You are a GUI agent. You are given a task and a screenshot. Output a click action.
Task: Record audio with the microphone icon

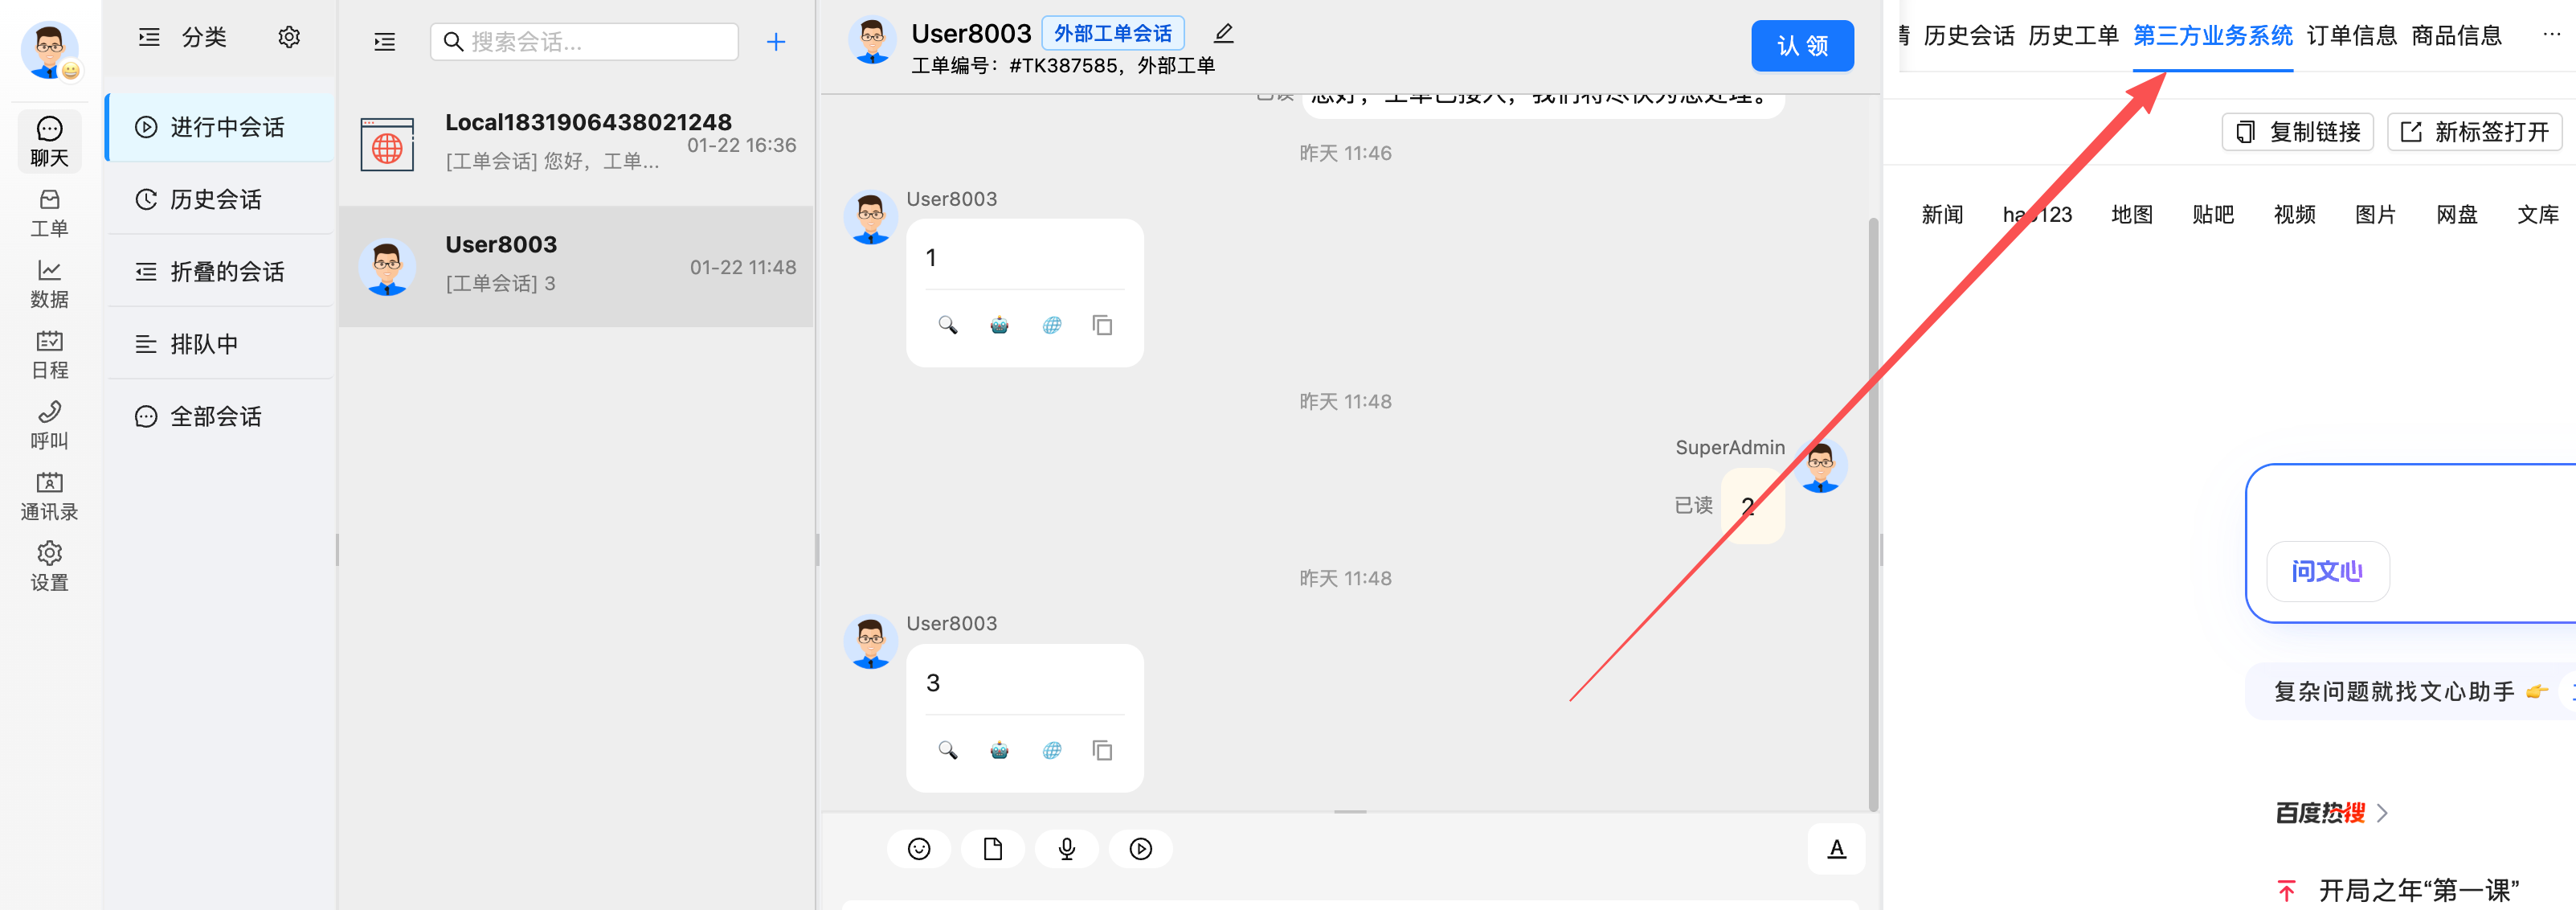pyautogui.click(x=1066, y=848)
